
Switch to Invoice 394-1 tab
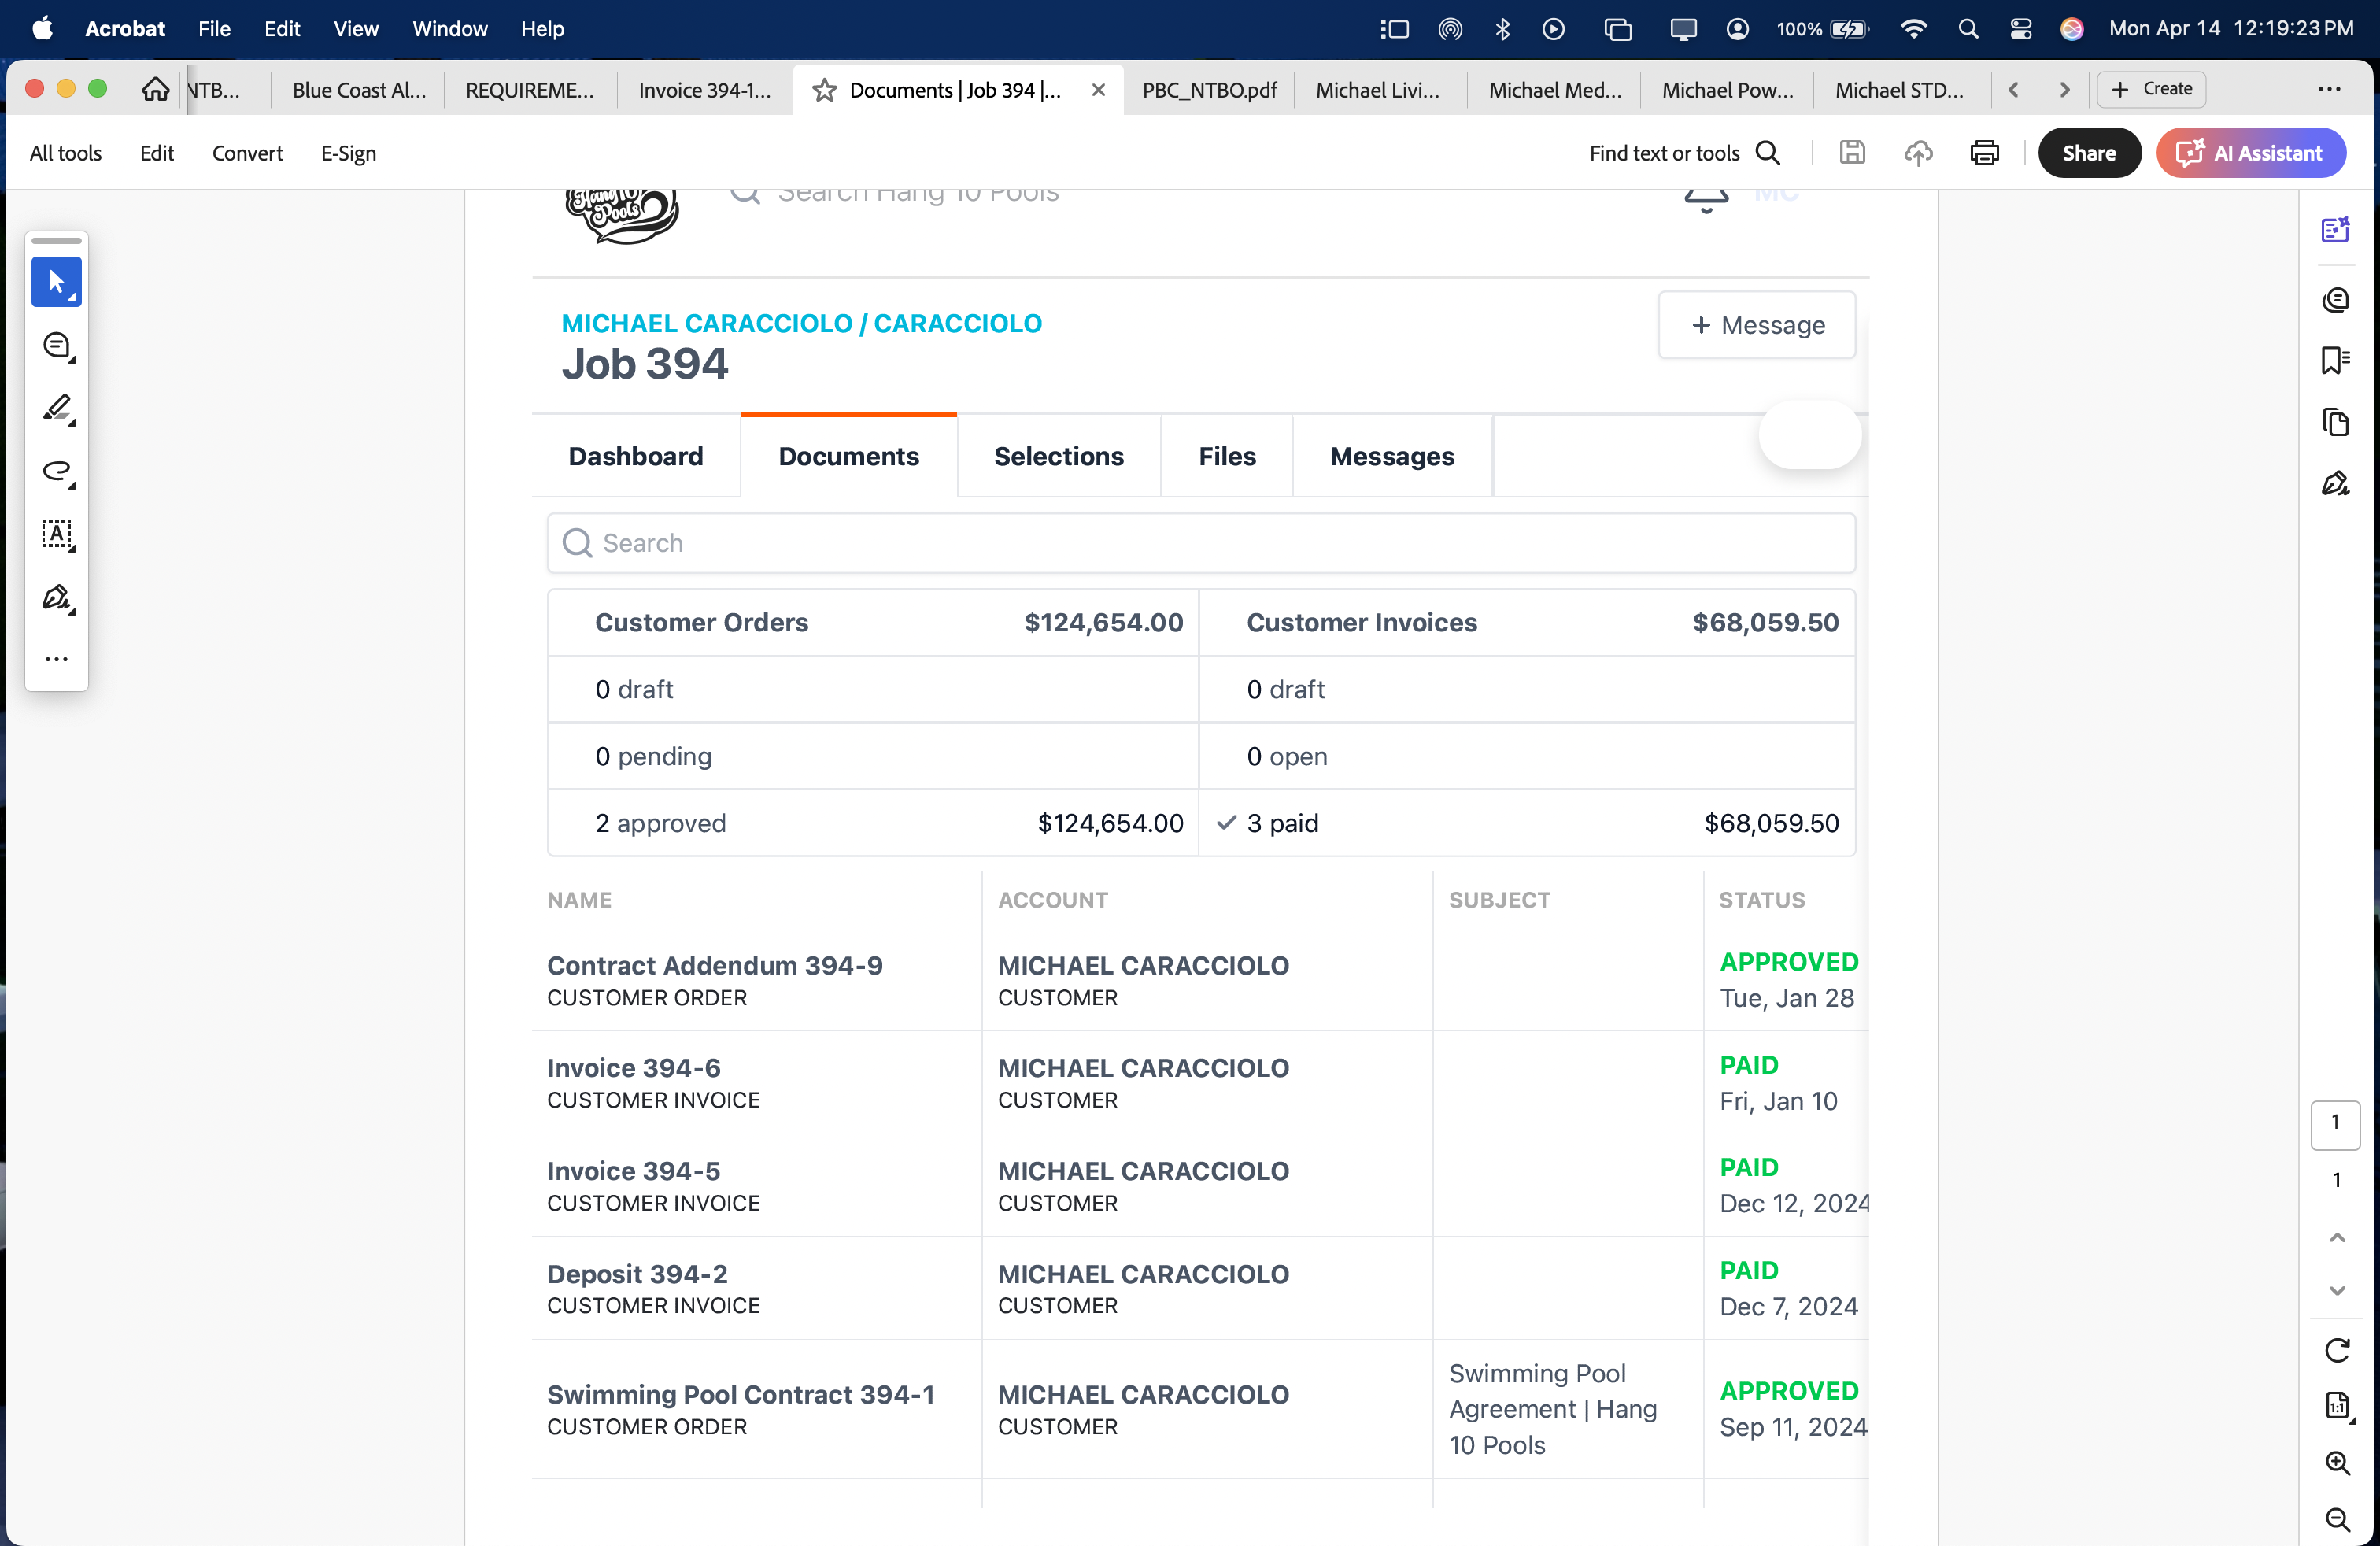point(704,90)
